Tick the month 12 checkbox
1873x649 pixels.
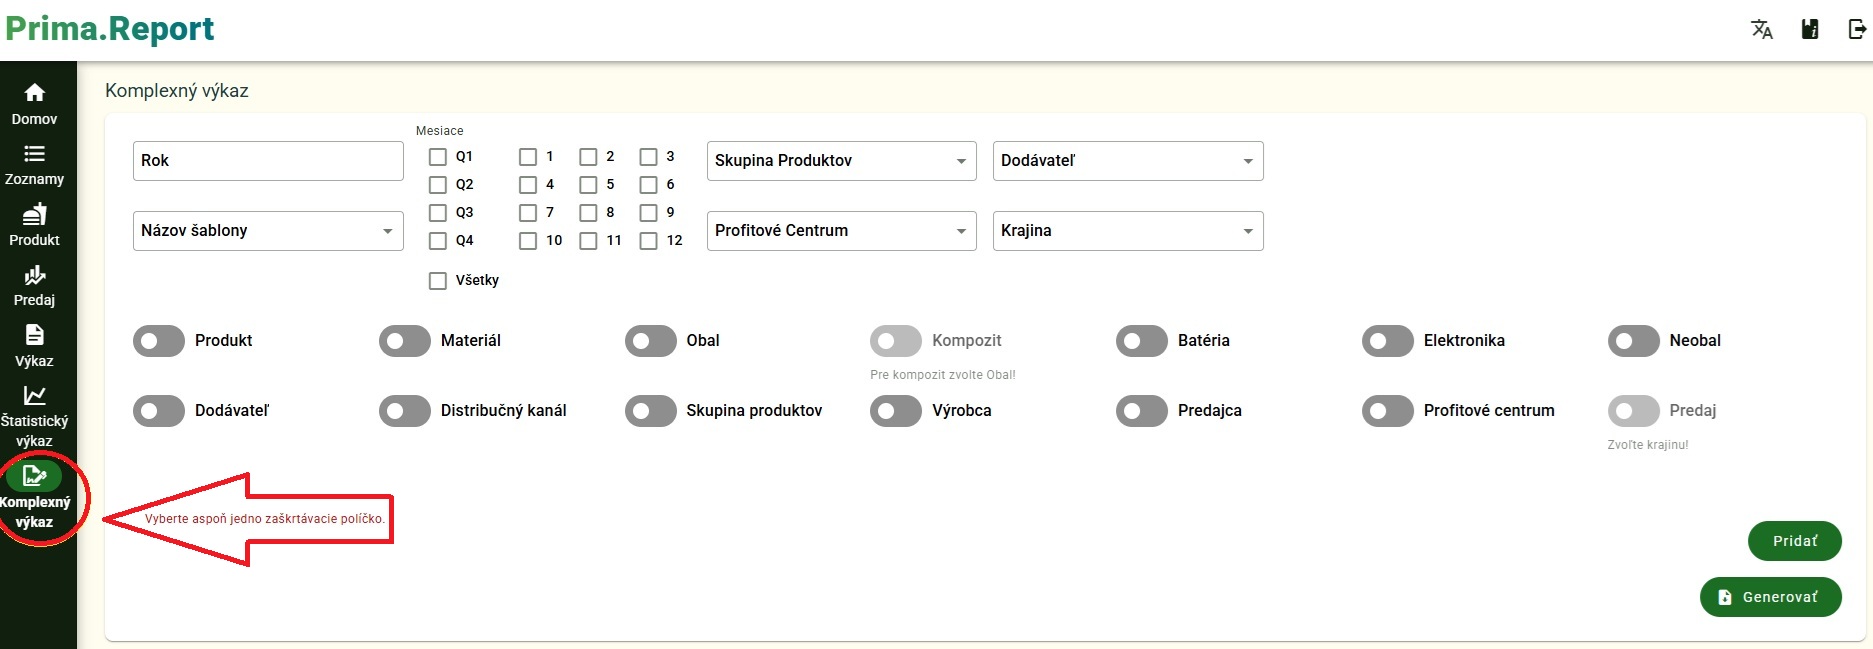649,241
